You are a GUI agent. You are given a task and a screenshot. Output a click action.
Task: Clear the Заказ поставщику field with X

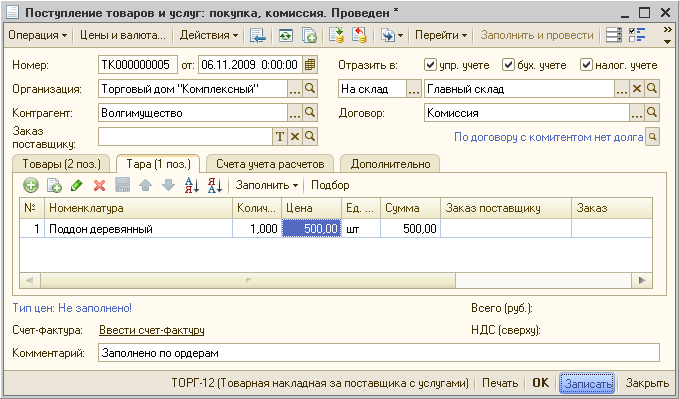coord(295,136)
